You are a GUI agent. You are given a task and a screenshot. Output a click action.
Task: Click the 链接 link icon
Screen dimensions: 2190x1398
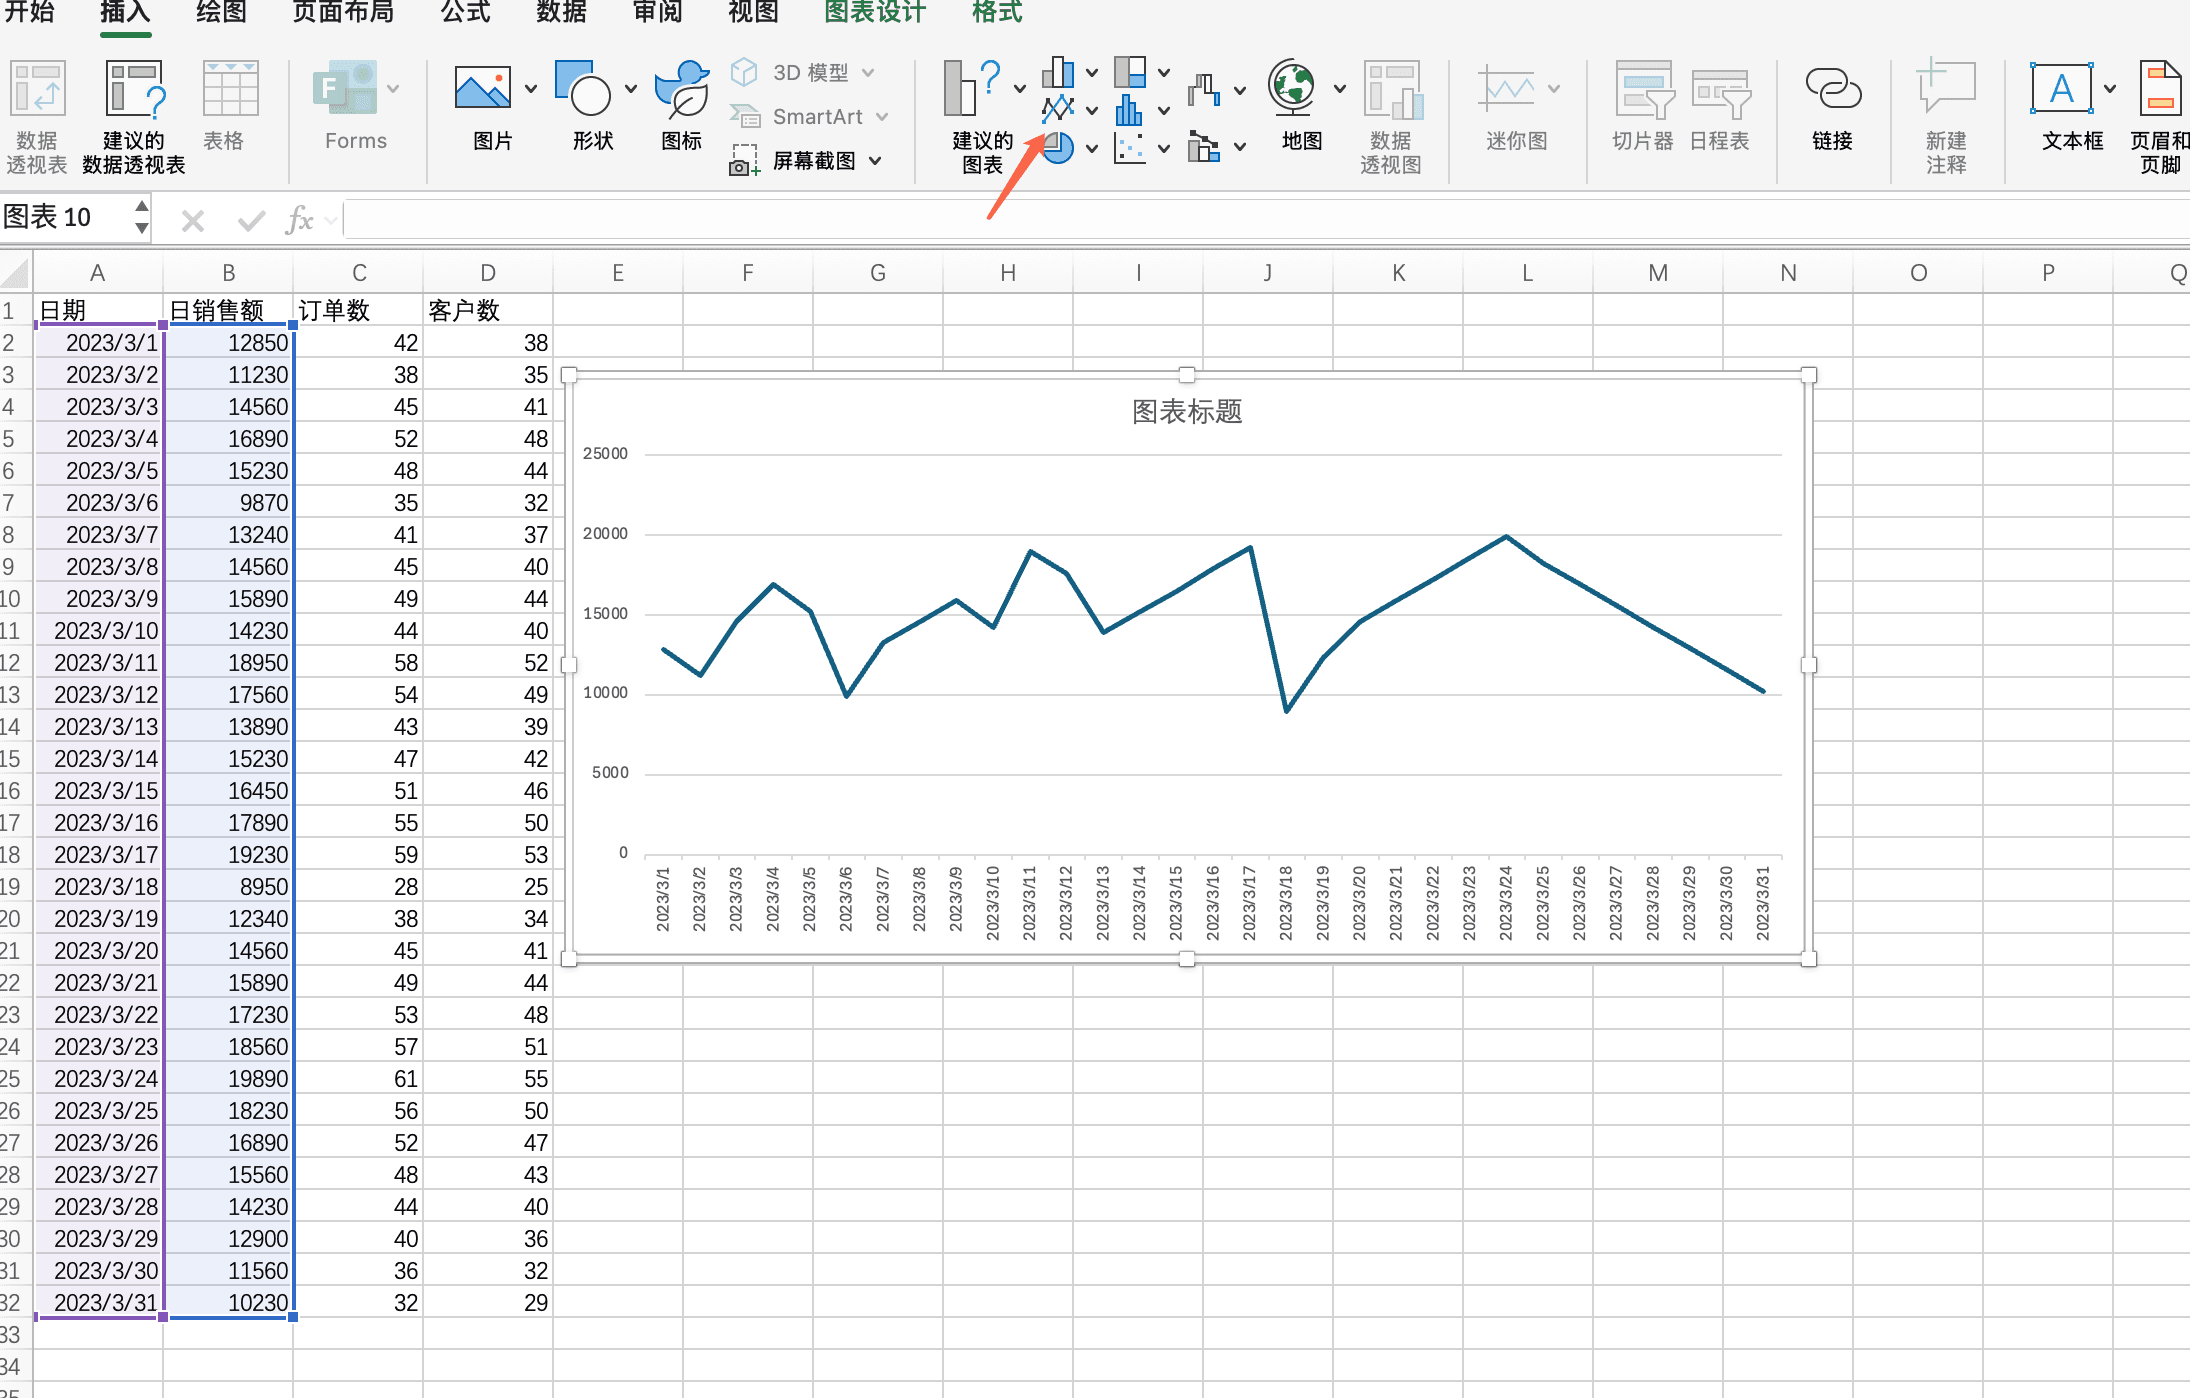coord(1832,90)
